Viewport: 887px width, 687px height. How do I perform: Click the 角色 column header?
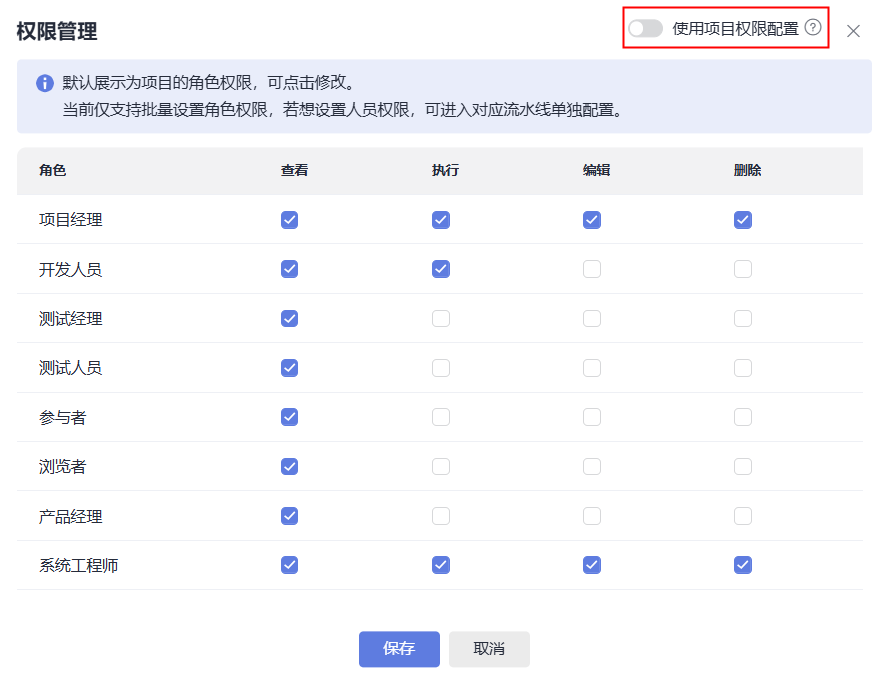coord(53,171)
